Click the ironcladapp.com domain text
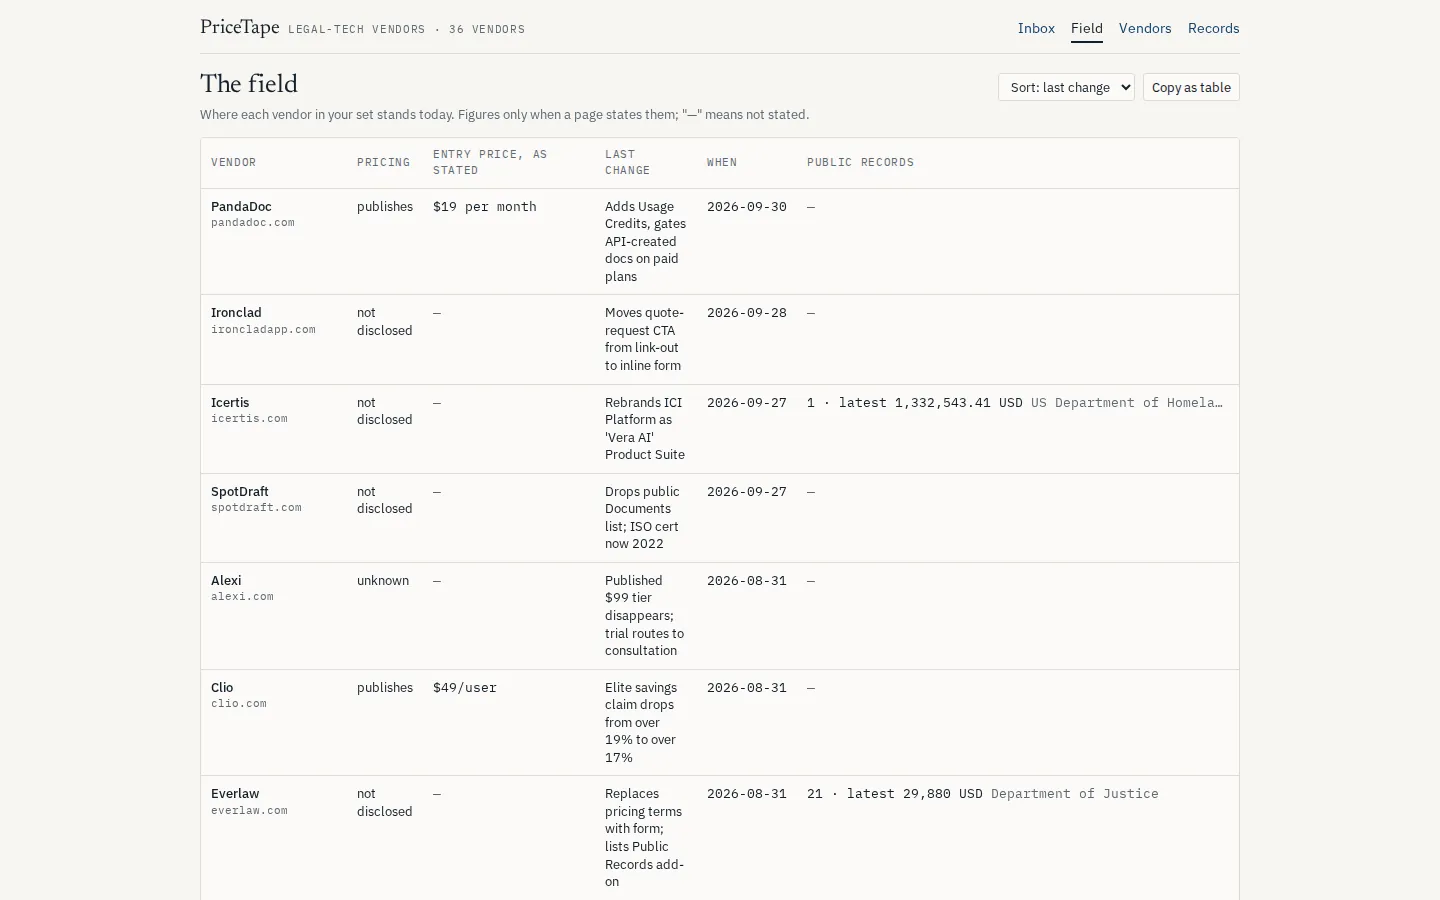This screenshot has width=1440, height=900. [x=263, y=329]
